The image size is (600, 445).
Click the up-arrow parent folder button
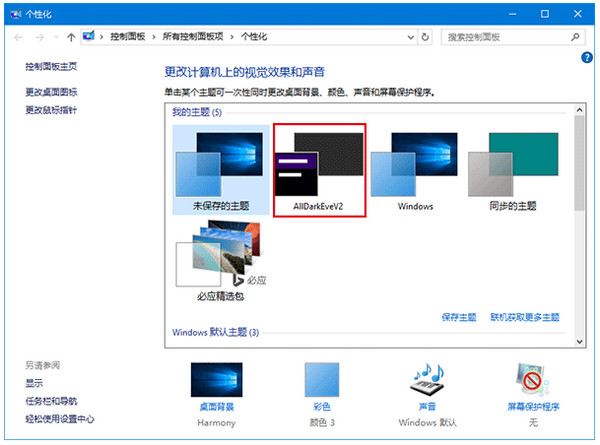71,37
